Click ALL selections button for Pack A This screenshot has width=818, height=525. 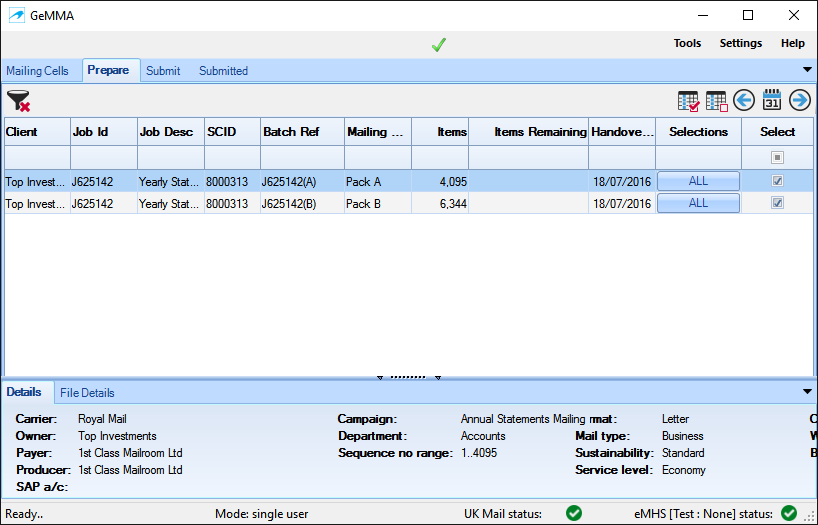click(x=698, y=181)
